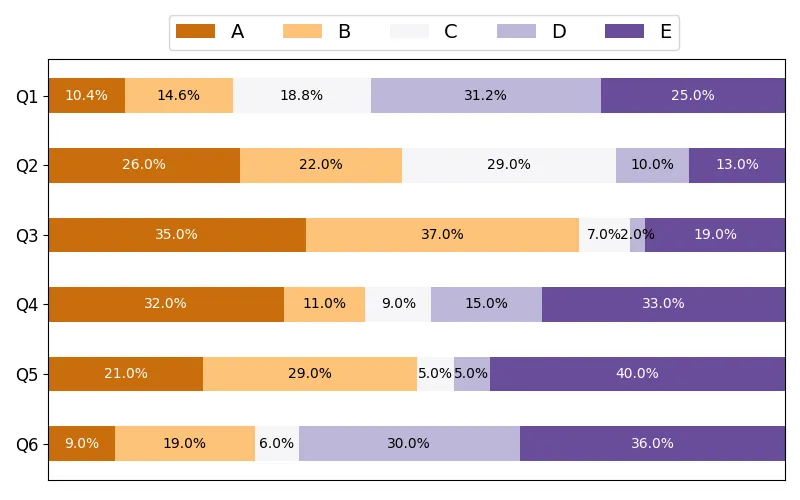Pick the 30.0% segment in Q6 bar
The image size is (800, 500).
[x=409, y=444]
